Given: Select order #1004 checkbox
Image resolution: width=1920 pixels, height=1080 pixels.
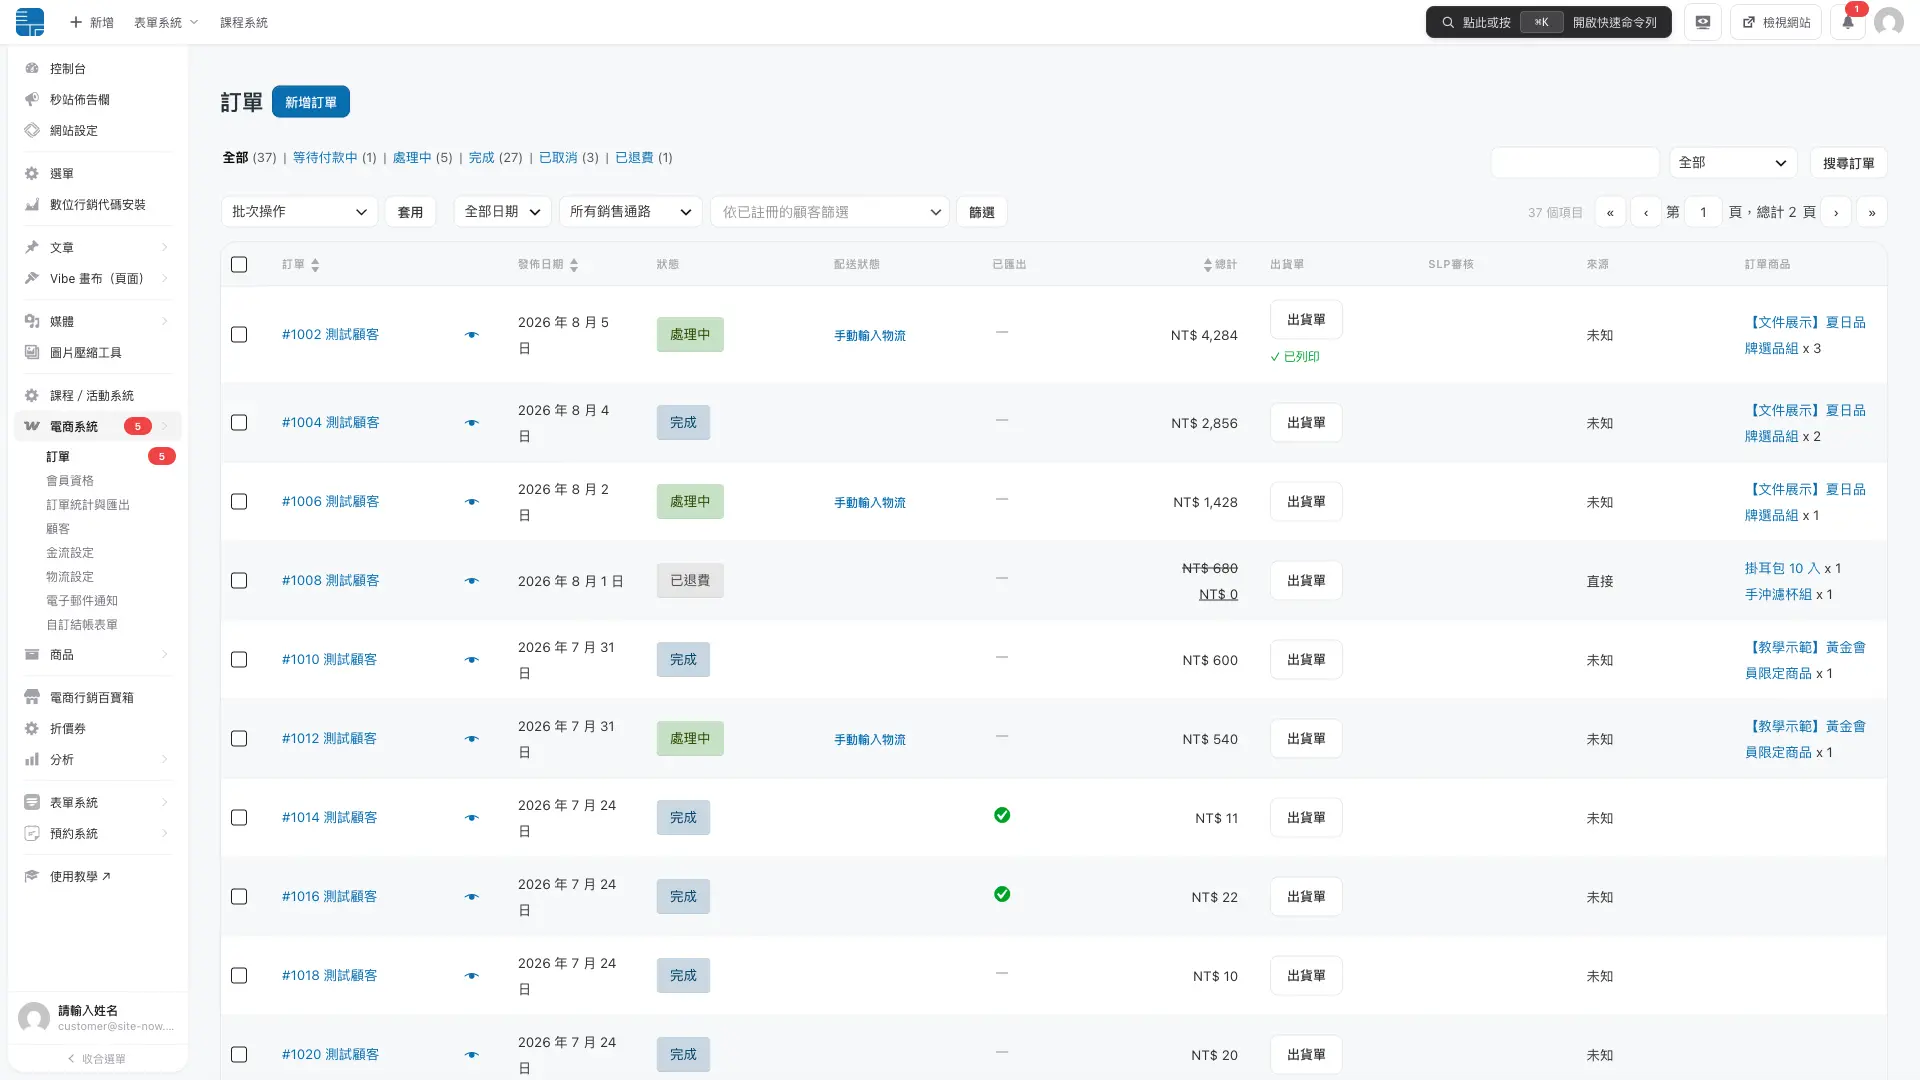Looking at the screenshot, I should click(x=239, y=422).
